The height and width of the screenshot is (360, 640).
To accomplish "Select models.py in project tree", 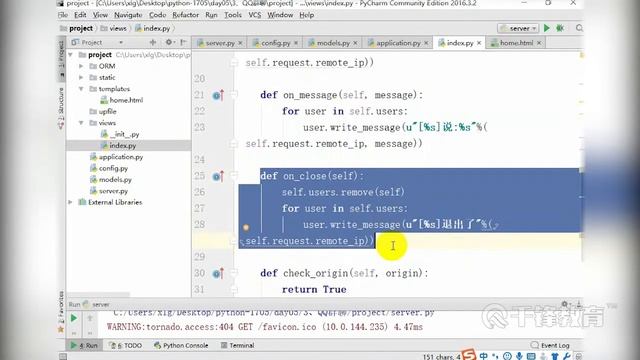I will tap(111, 180).
